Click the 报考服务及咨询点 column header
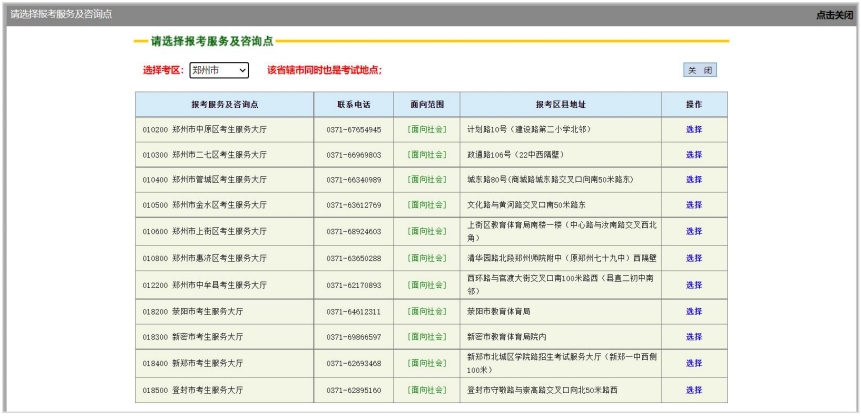861x417 pixels. [224, 104]
